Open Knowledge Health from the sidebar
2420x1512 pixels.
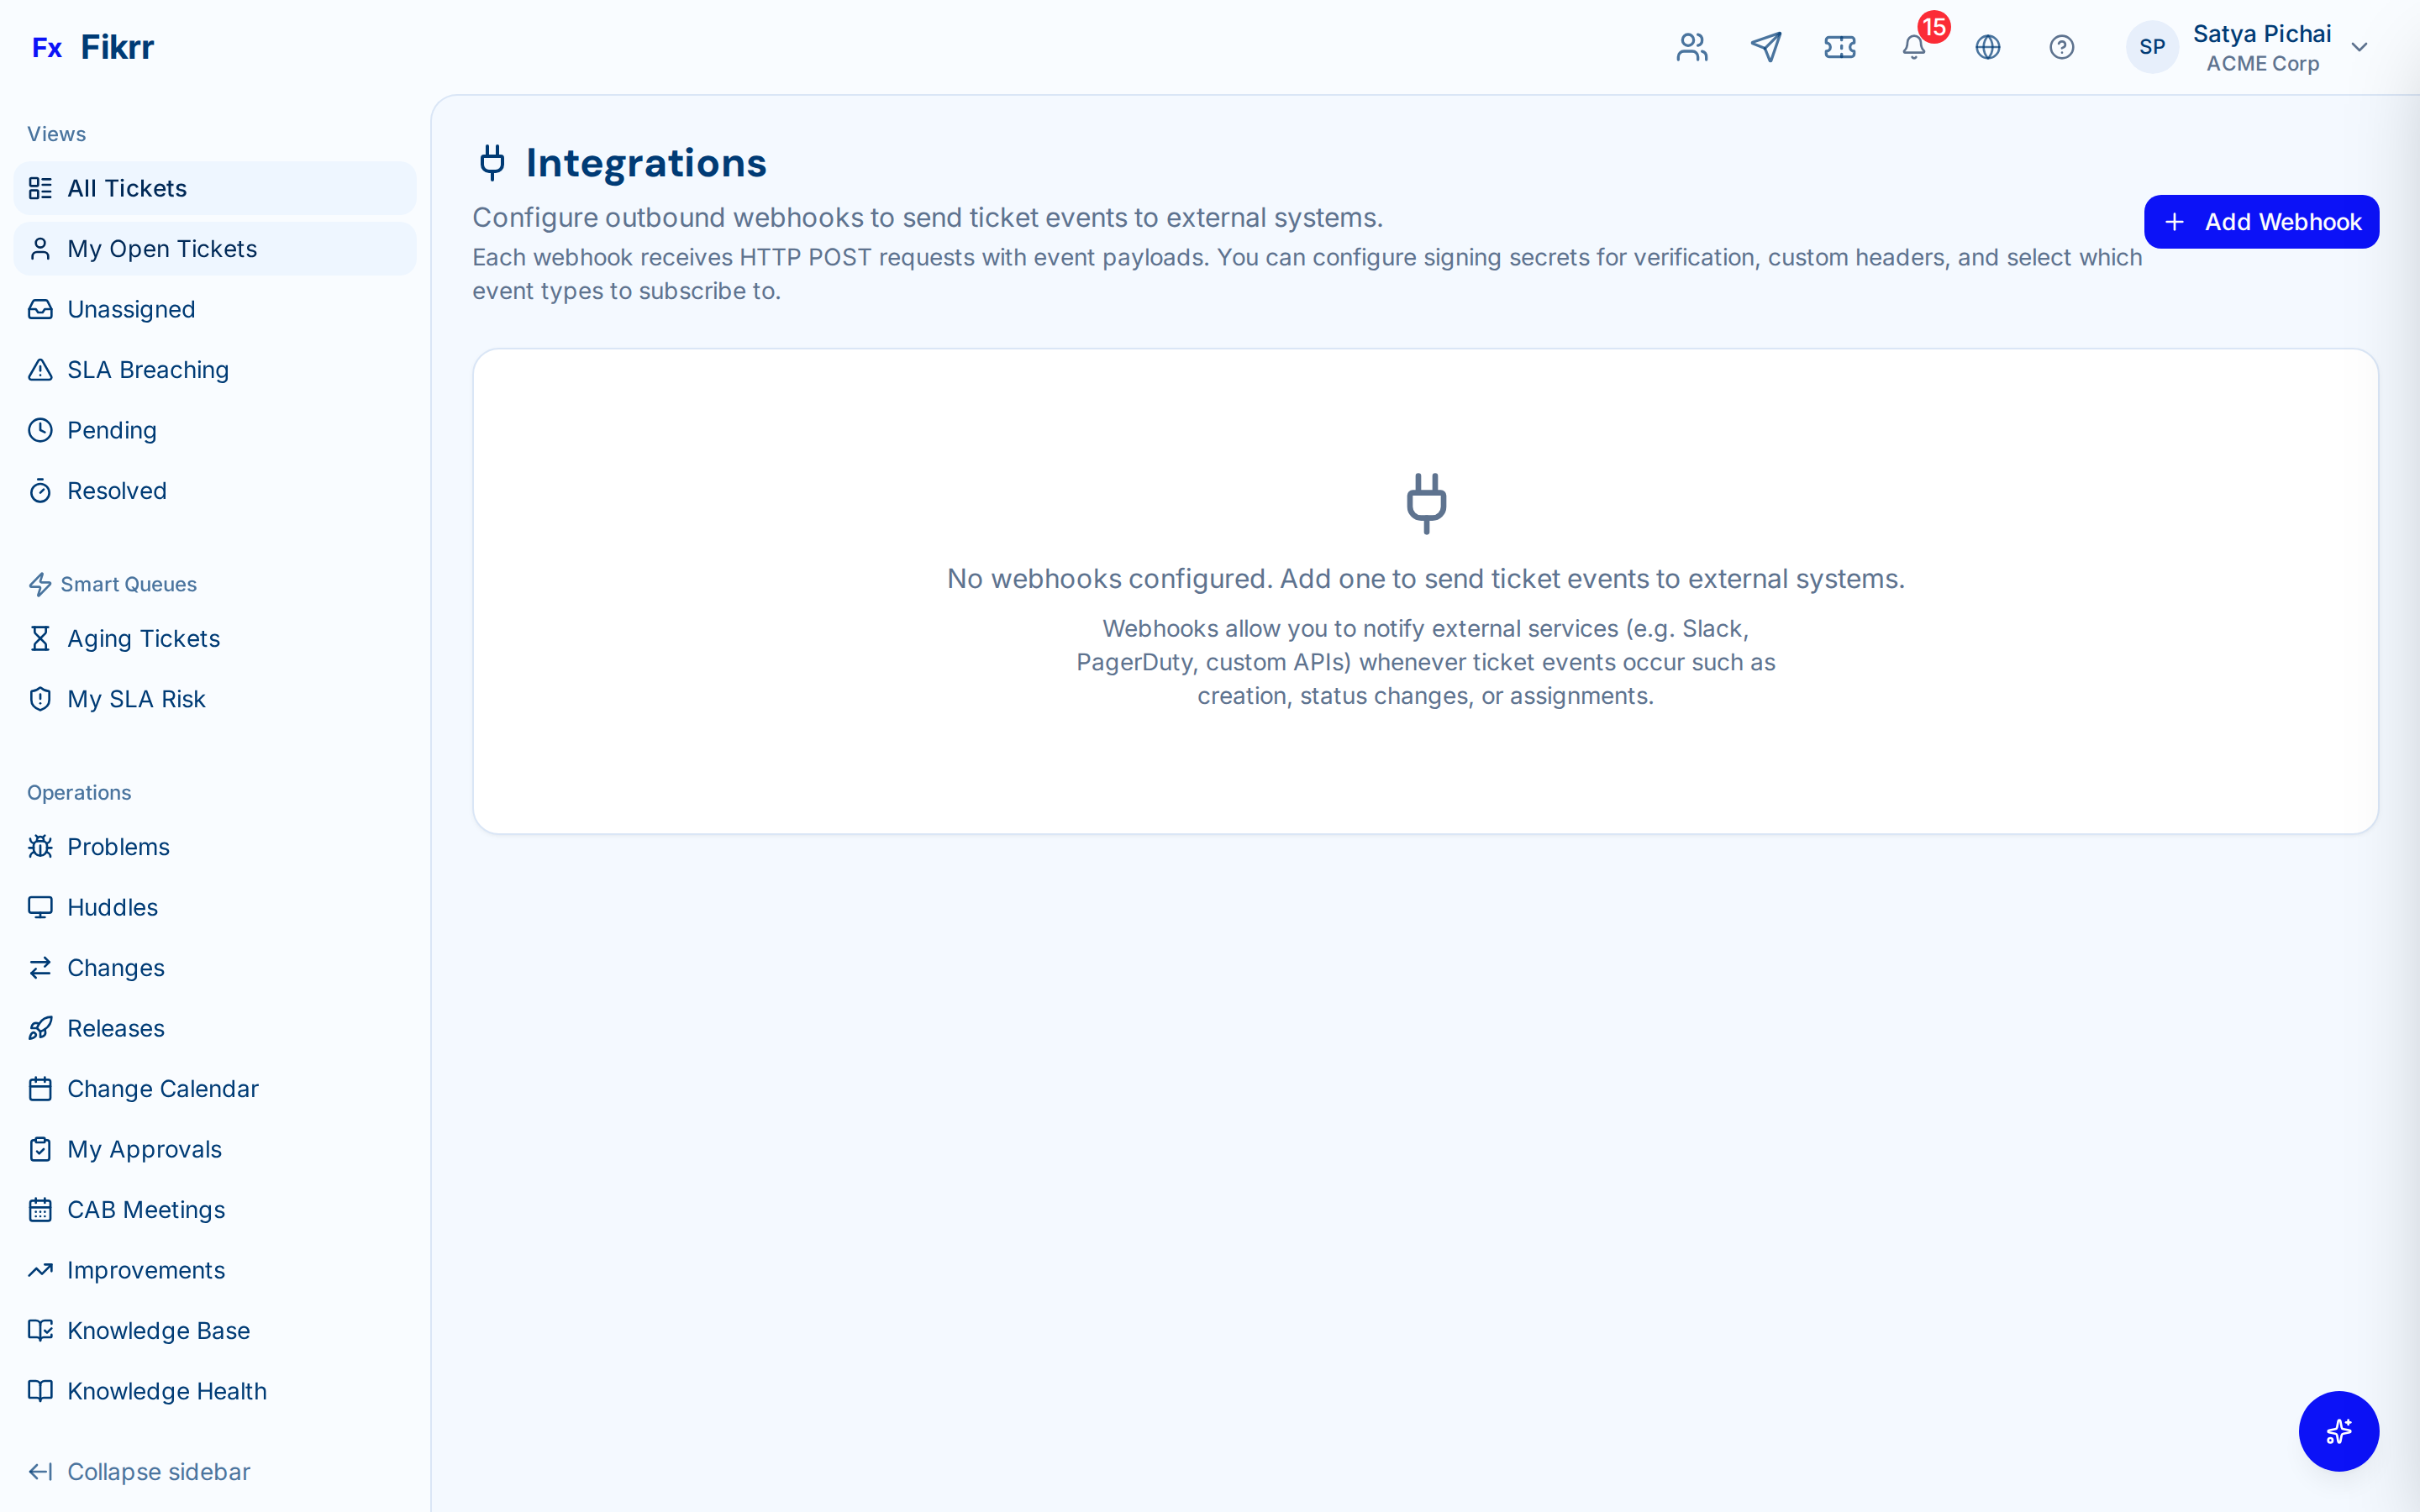(x=166, y=1390)
